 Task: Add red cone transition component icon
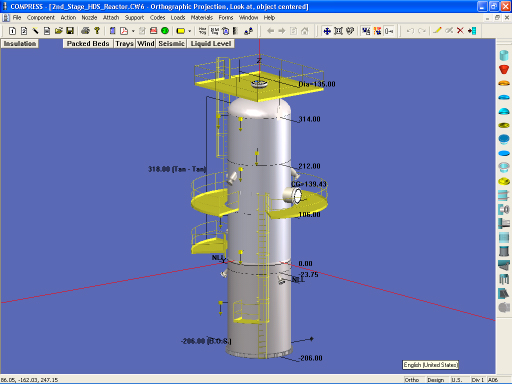tap(504, 69)
